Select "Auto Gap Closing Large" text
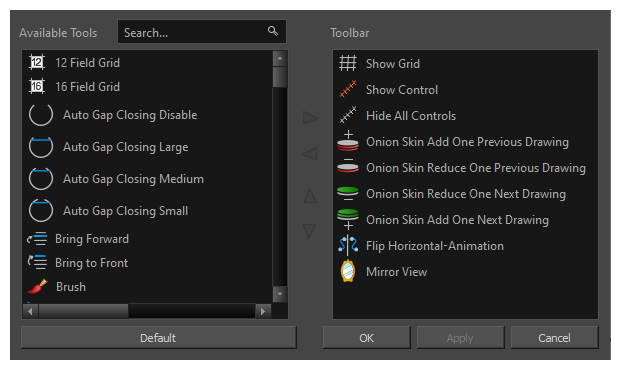Screen dimensions: 621x370 tap(126, 147)
